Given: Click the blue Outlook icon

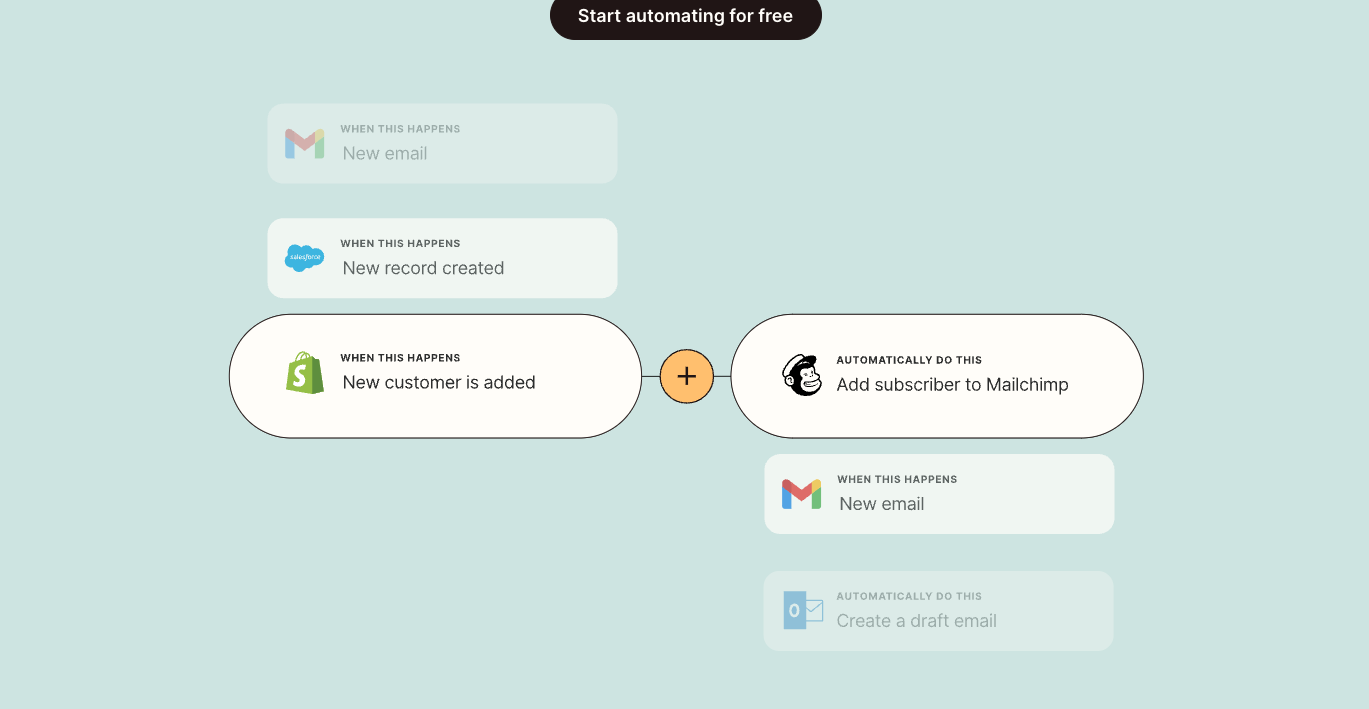Looking at the screenshot, I should [x=802, y=610].
